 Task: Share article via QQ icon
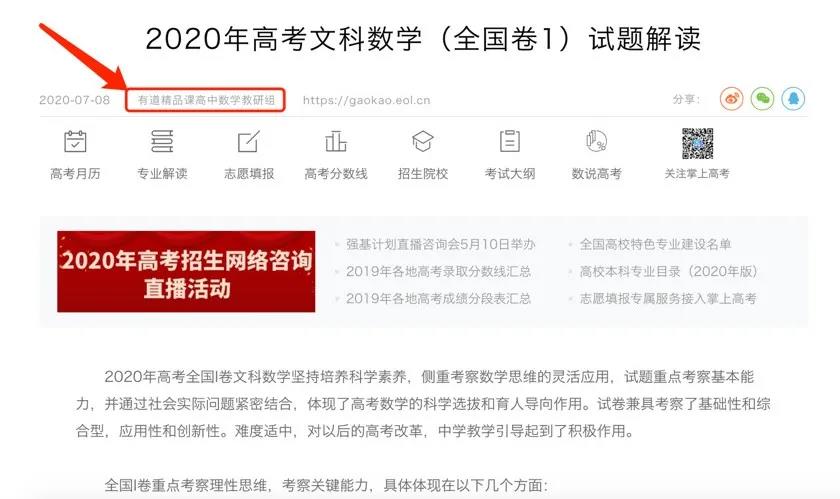793,99
